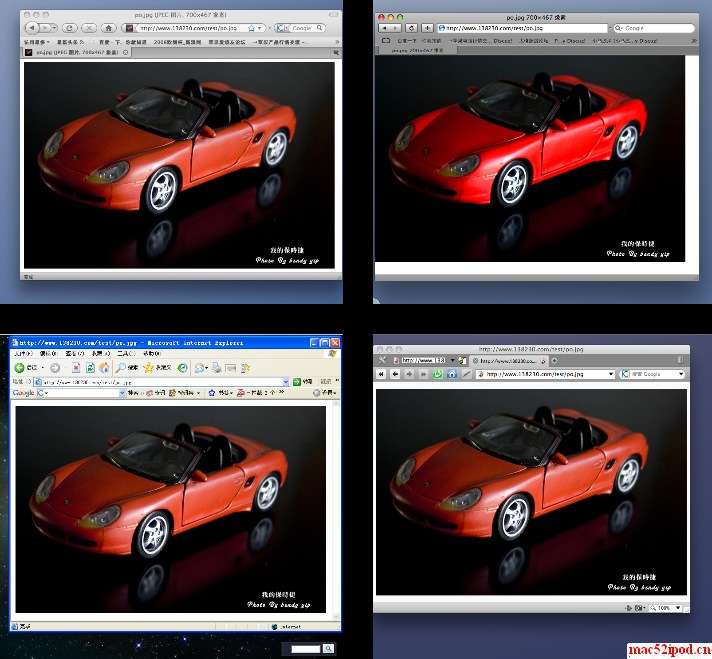Click the Safari reload button

coord(411,28)
